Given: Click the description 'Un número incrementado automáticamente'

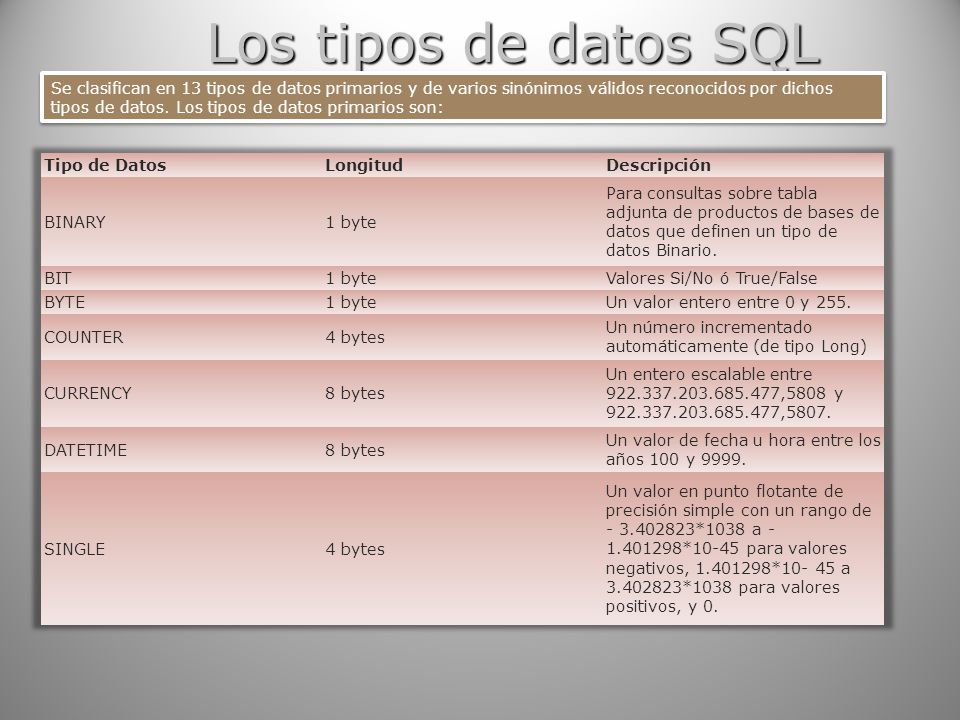Looking at the screenshot, I should tap(736, 336).
